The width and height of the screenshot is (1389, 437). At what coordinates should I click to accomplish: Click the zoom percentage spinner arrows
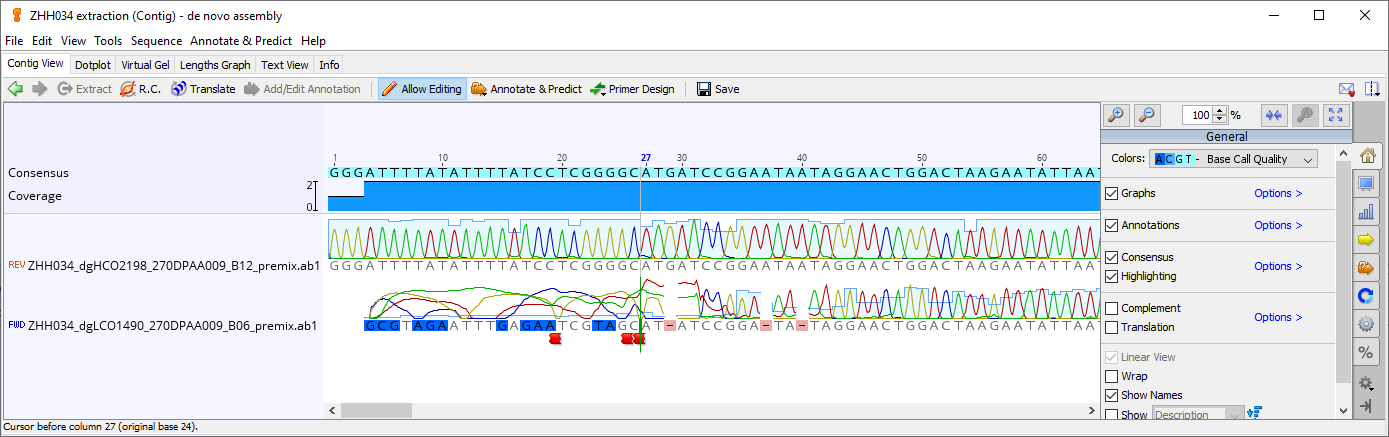[1220, 115]
